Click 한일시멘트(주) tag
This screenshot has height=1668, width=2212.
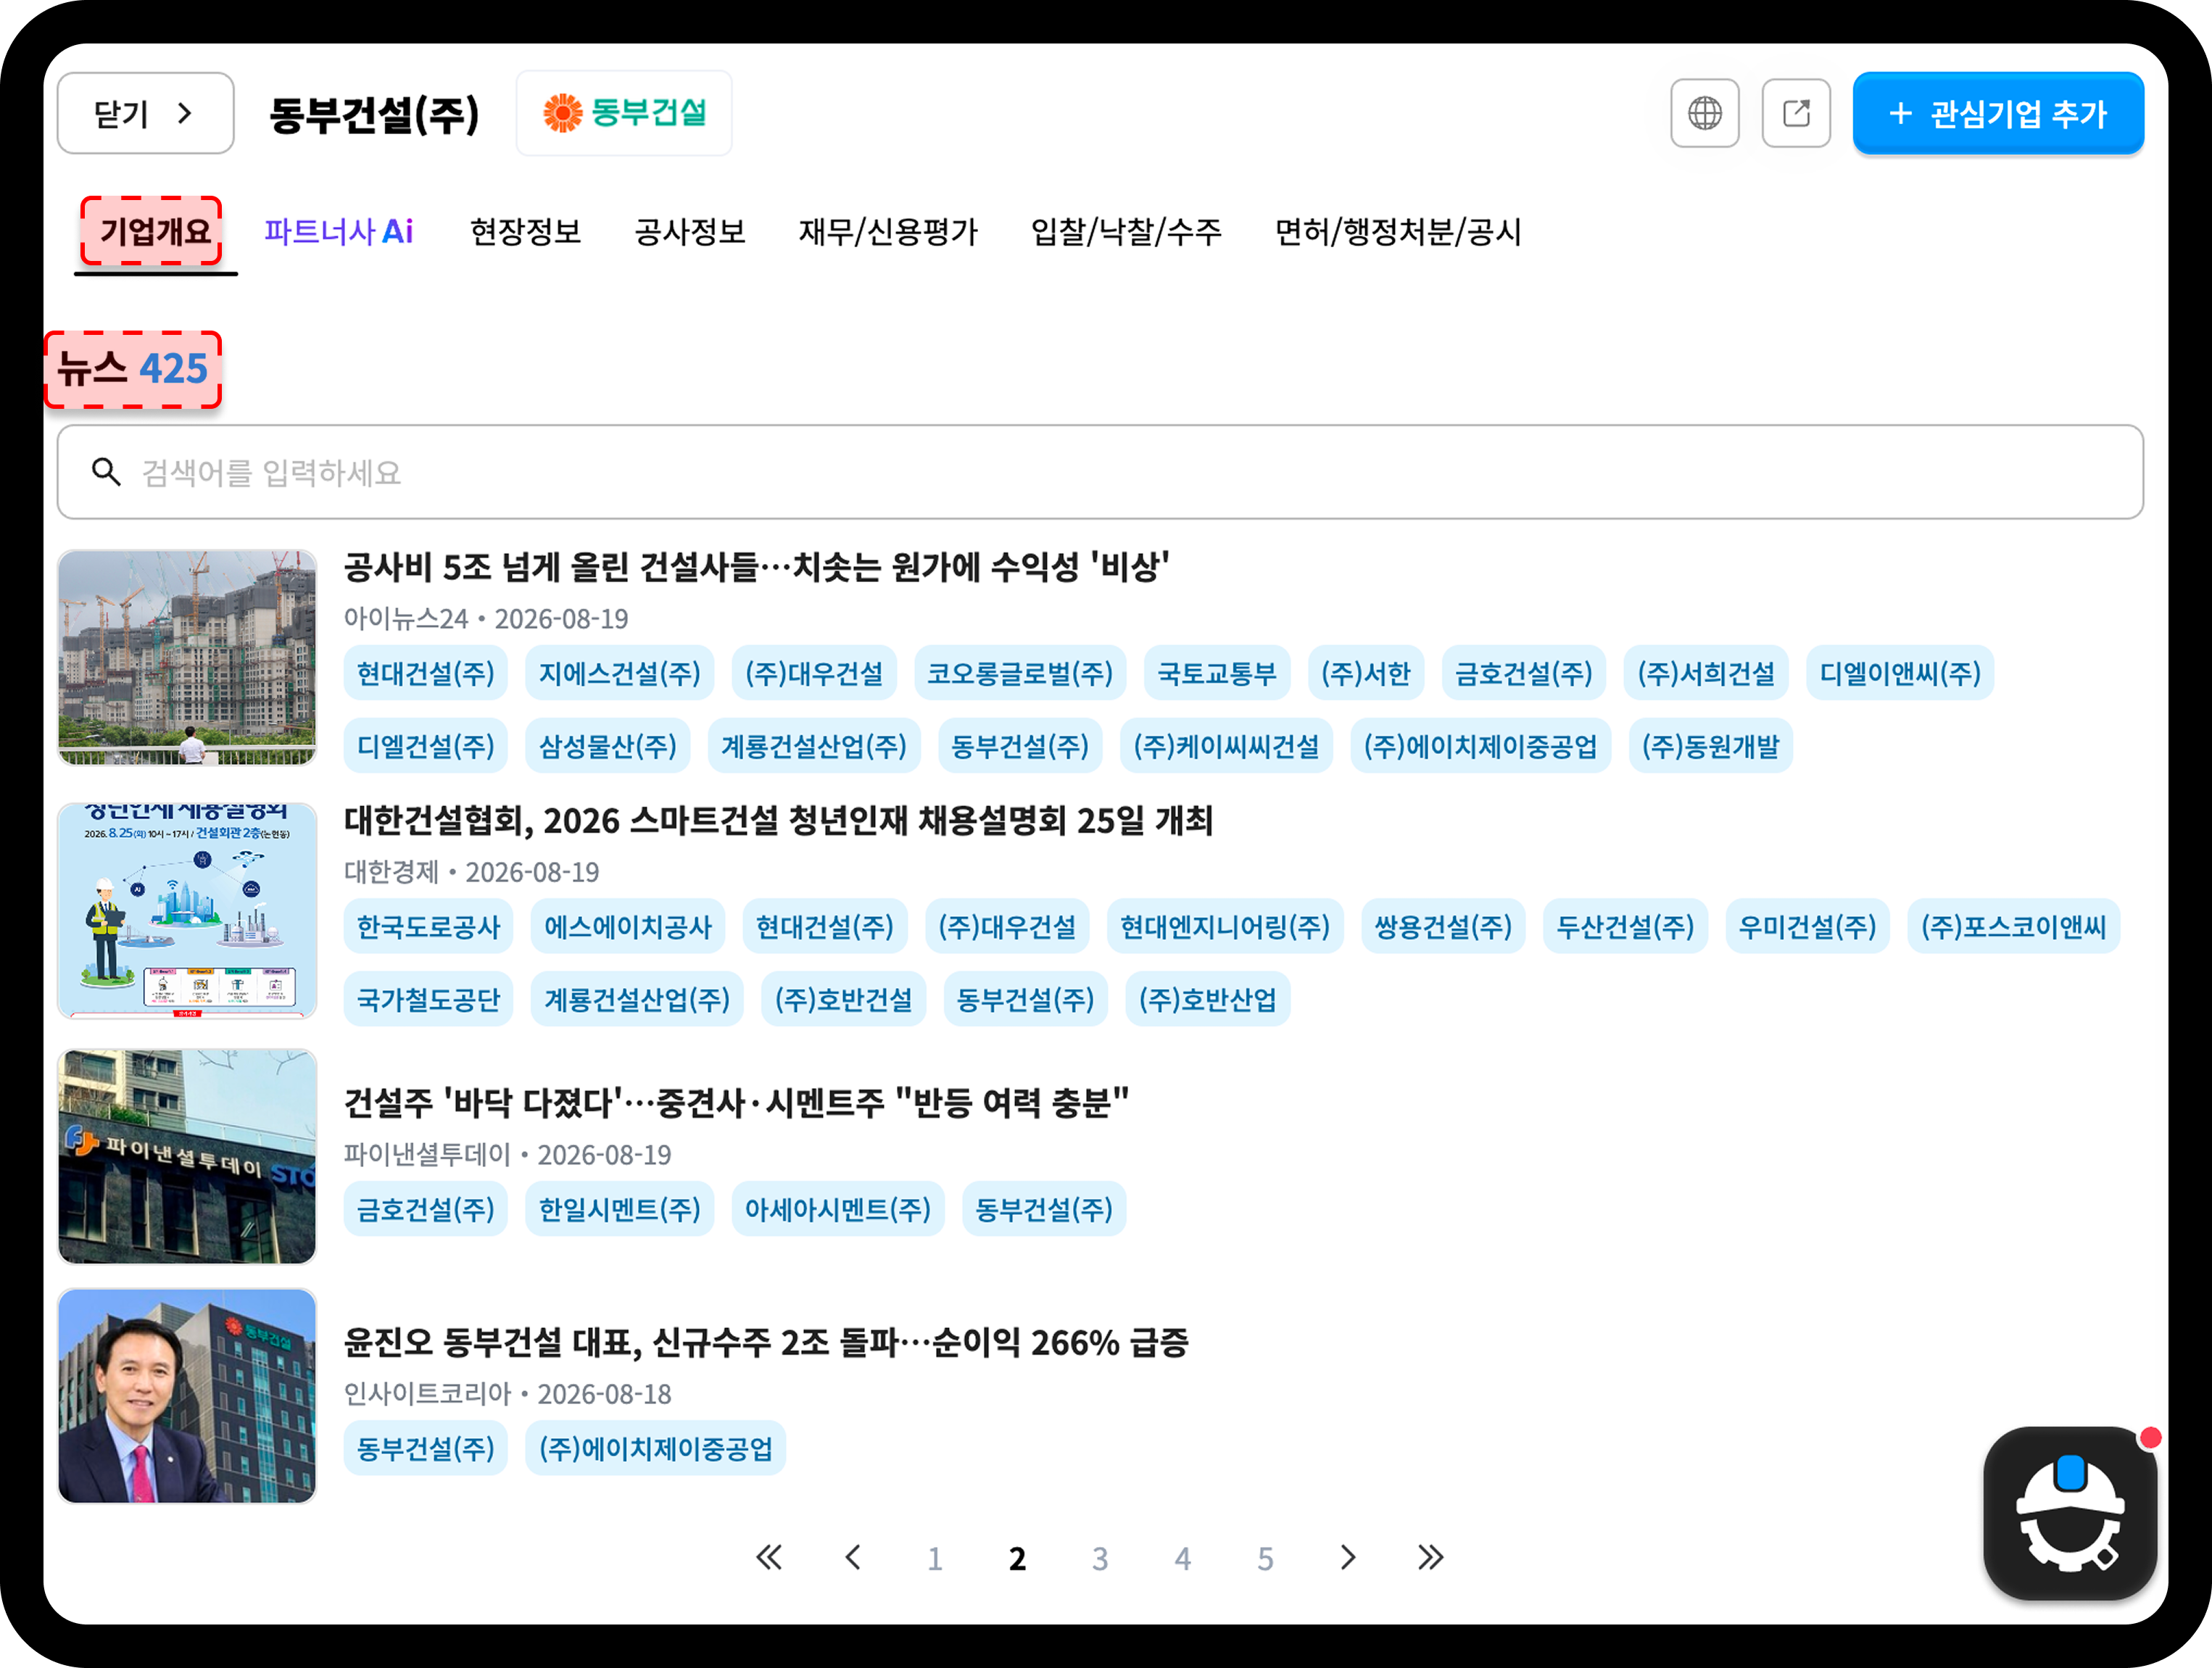tap(620, 1209)
